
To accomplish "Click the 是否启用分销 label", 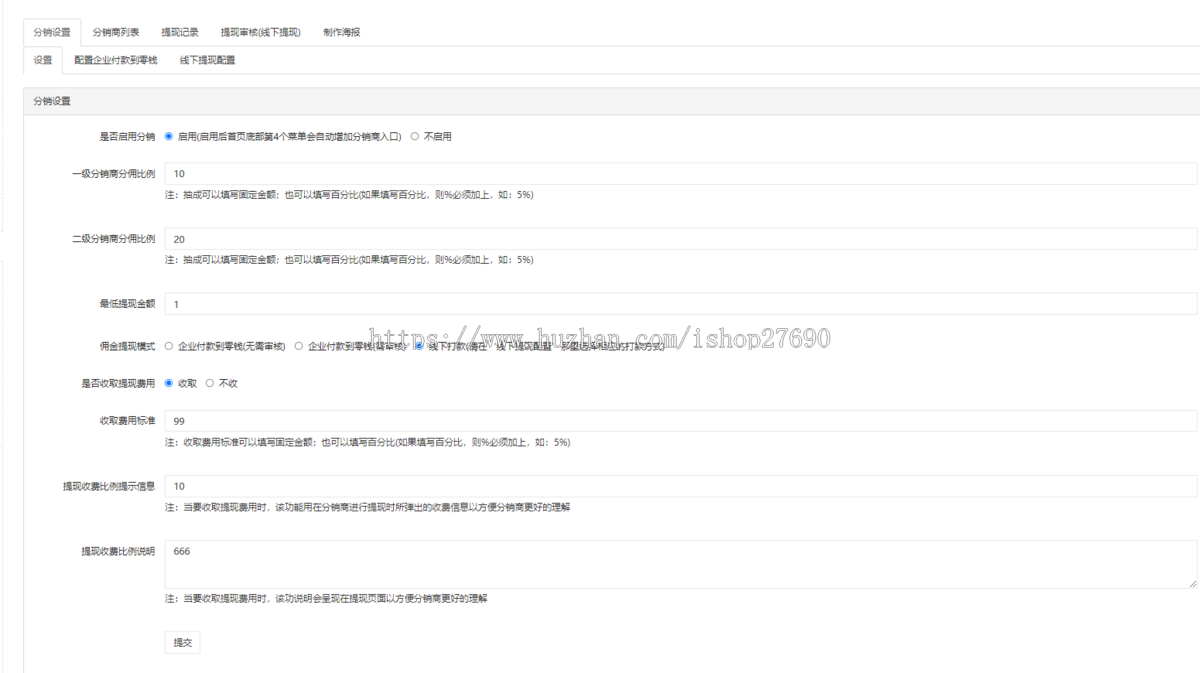I will point(127,136).
